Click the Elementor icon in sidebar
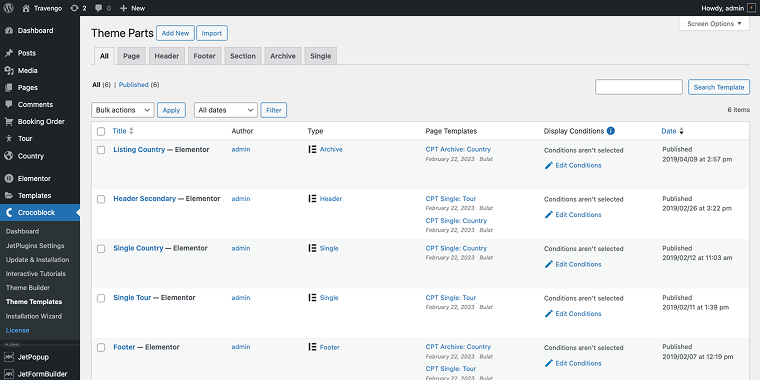The height and width of the screenshot is (380, 760). click(9, 178)
